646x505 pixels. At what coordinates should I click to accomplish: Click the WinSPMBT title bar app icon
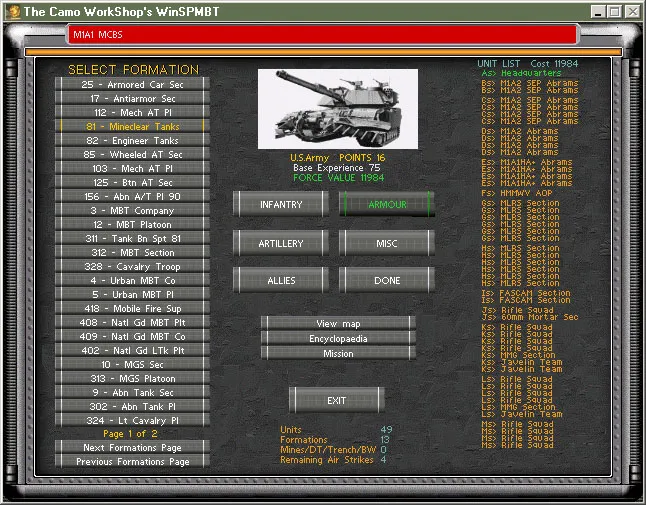coord(13,11)
